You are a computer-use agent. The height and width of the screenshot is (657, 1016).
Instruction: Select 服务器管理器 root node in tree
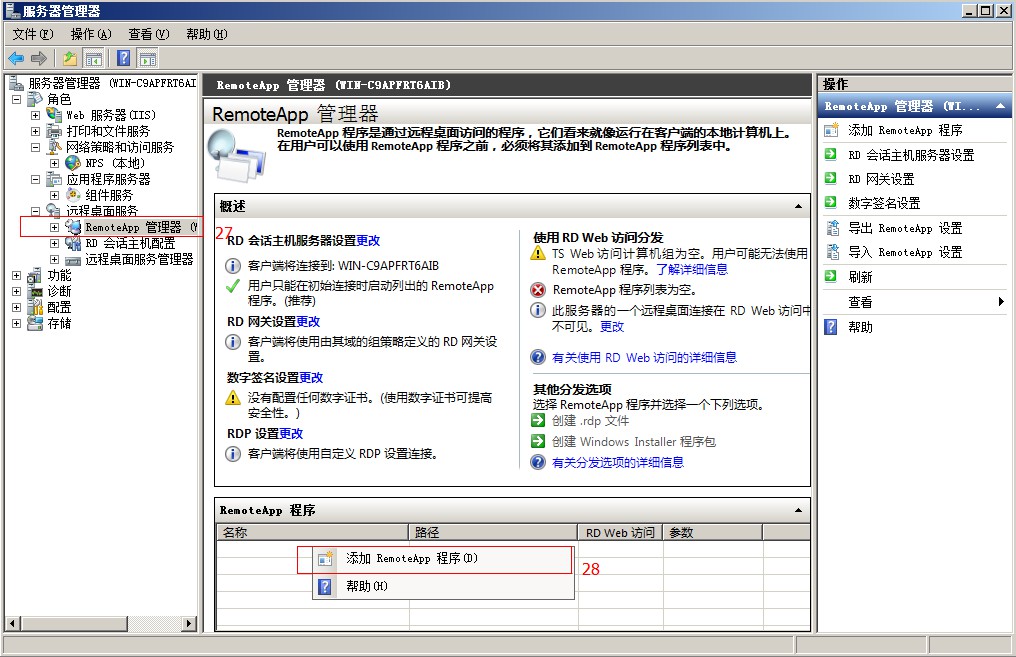111,83
